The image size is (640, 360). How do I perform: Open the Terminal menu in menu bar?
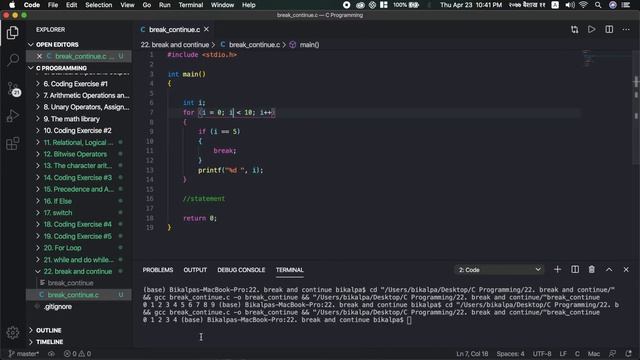[x=191, y=5]
